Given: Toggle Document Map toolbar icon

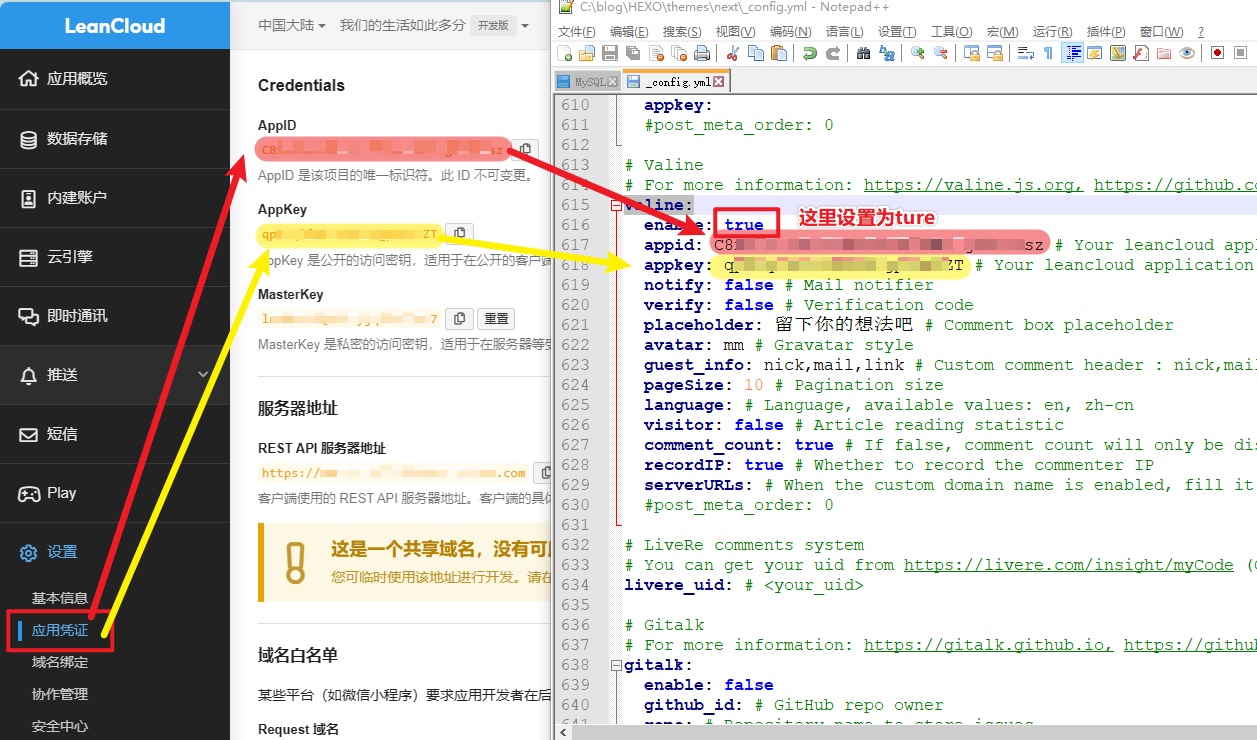Looking at the screenshot, I should click(x=1117, y=52).
